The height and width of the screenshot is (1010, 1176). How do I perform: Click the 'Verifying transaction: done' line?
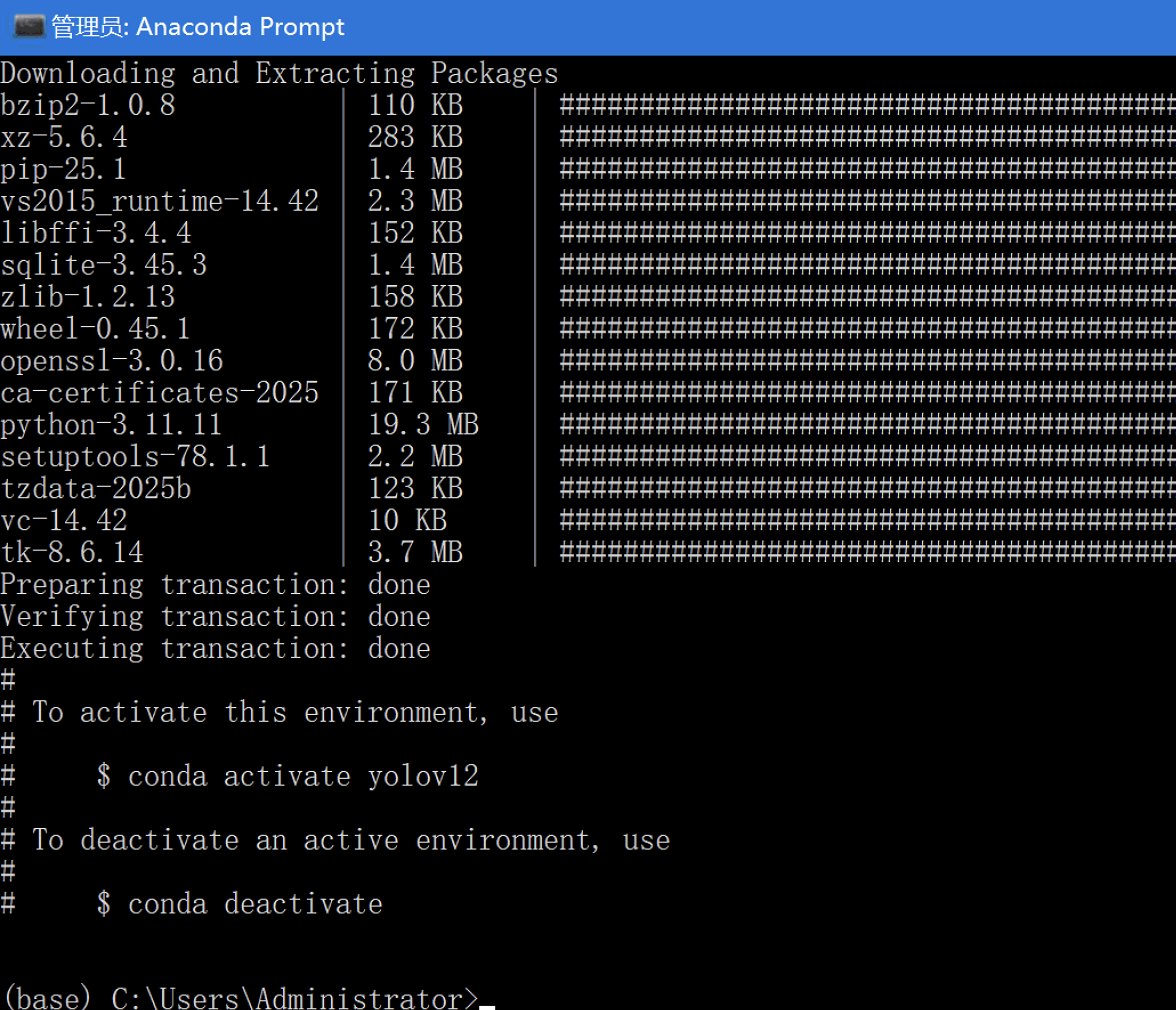[x=215, y=616]
